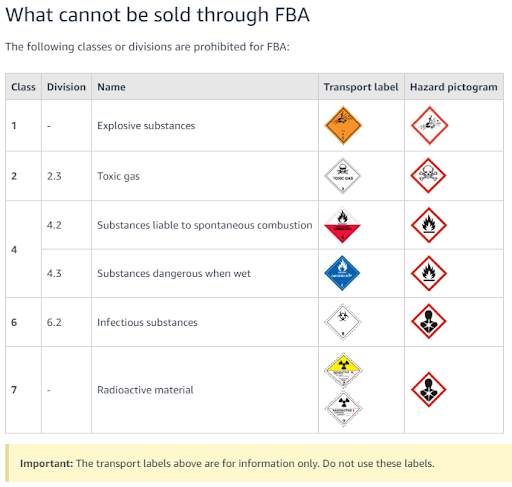Select the Name column header
Image resolution: width=512 pixels, height=487 pixels.
(111, 87)
